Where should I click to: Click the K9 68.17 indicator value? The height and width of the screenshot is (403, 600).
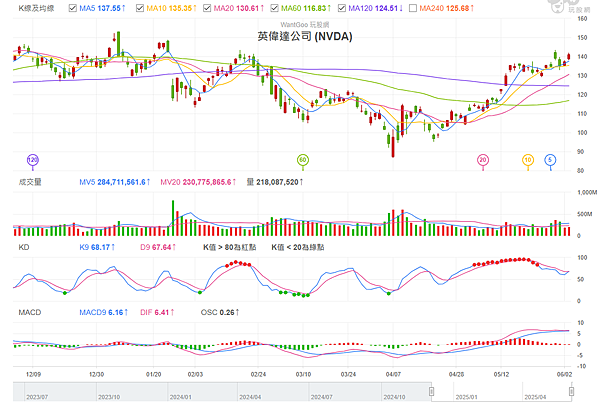[97, 247]
